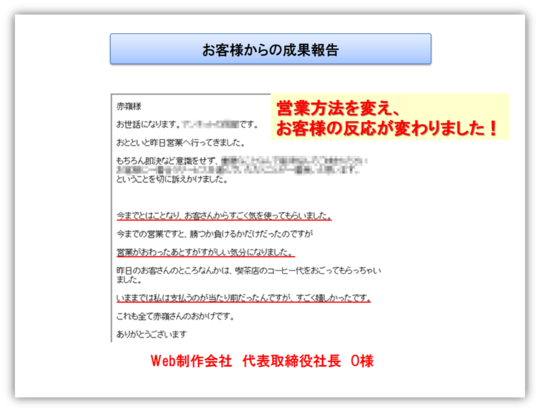This screenshot has height=412, width=540.
Task: Click underlined 営業がおわったあとすがすがしい気分 sentence
Action: tap(205, 252)
